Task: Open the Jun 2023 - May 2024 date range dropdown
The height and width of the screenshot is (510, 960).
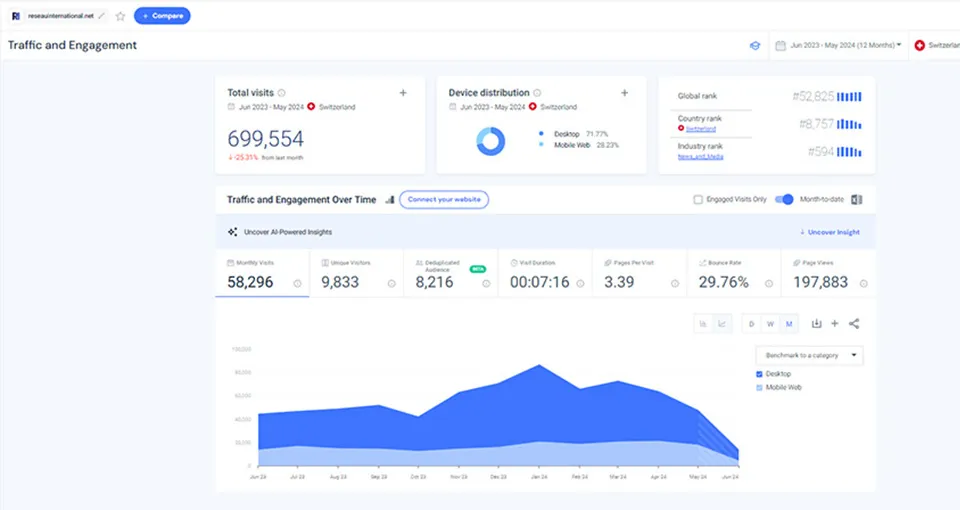Action: tap(838, 45)
